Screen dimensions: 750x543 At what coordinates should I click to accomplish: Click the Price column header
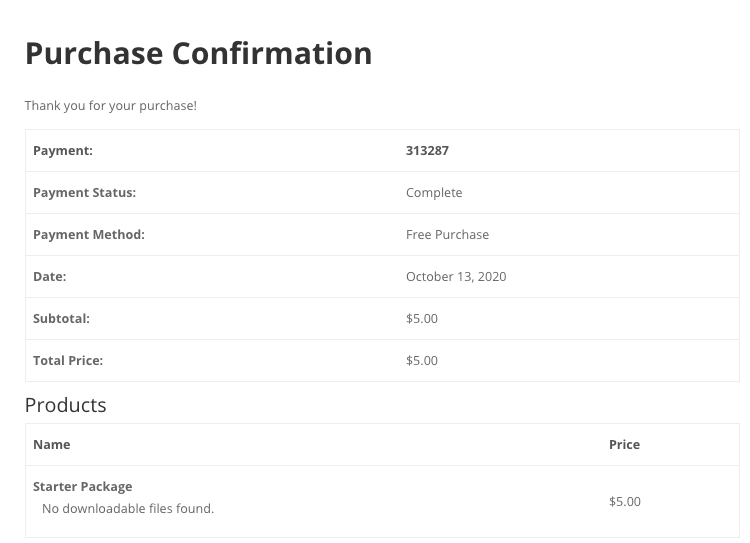click(624, 445)
